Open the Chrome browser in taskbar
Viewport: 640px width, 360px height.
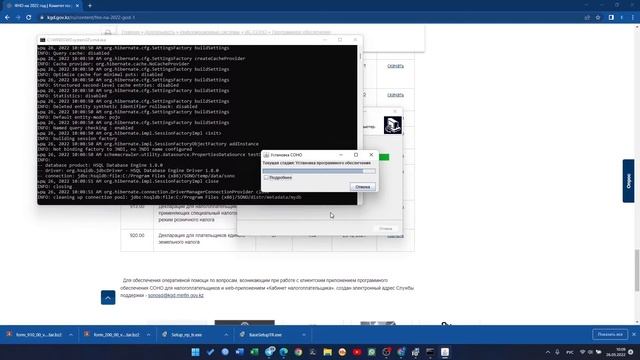point(298,352)
